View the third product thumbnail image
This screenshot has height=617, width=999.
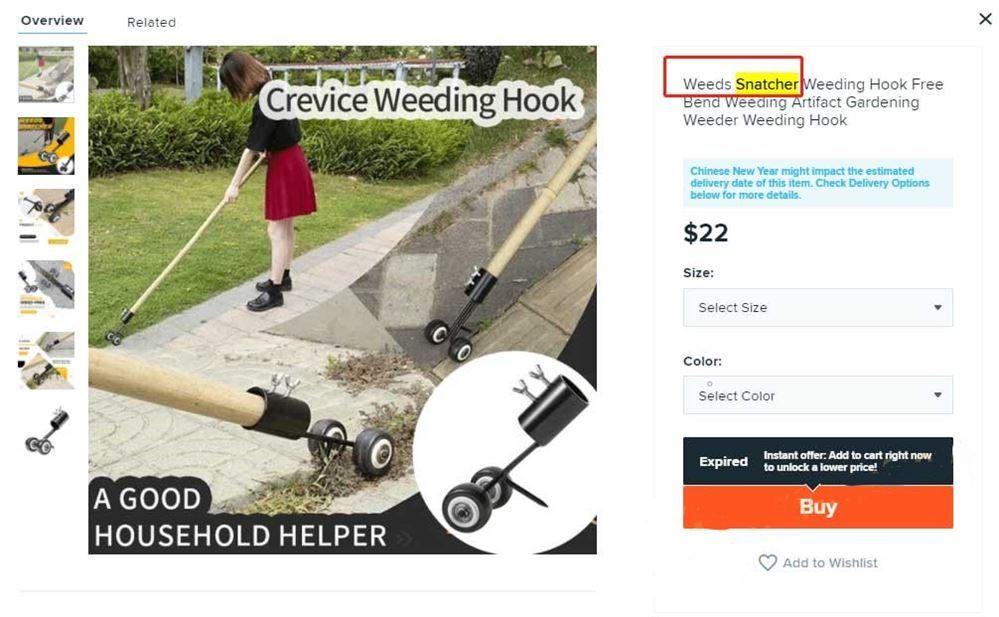pos(46,217)
